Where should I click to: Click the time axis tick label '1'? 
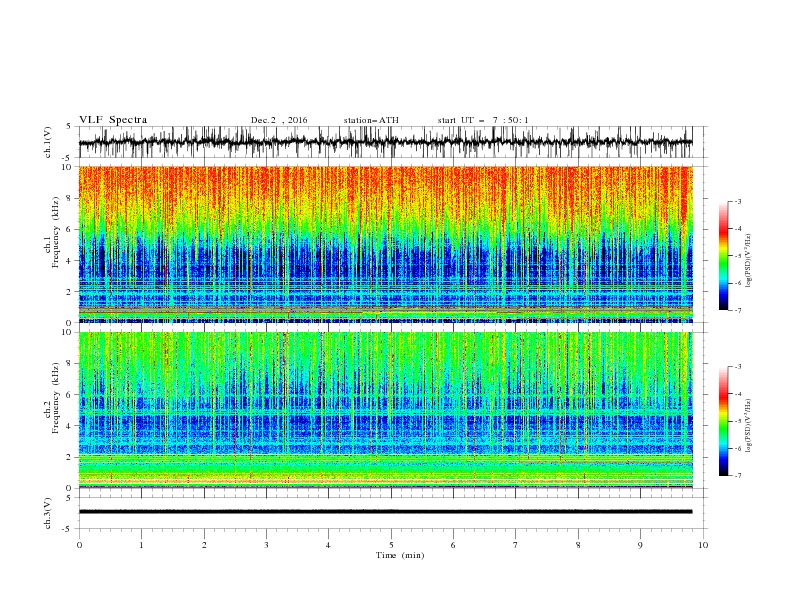click(x=141, y=545)
